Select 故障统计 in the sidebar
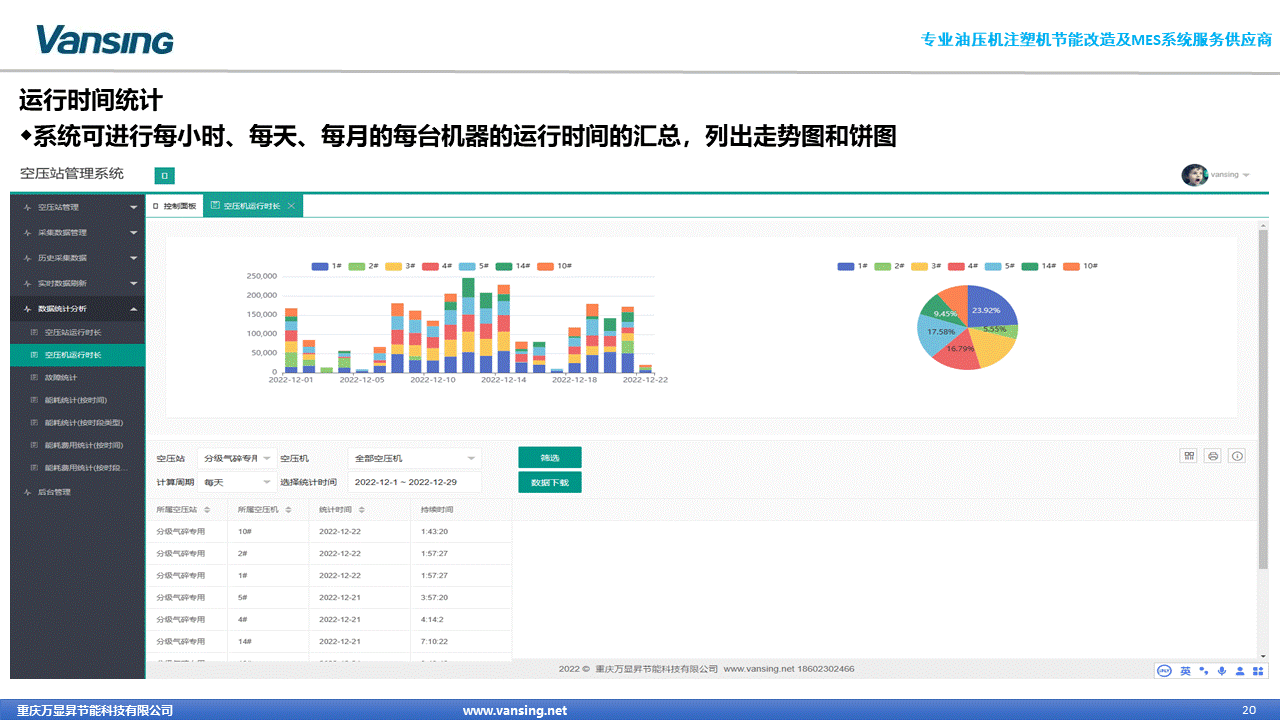This screenshot has width=1280, height=720. coord(60,378)
